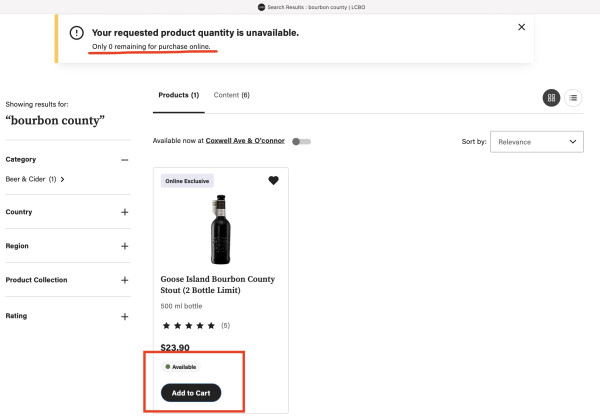Switch to grid view layout

[x=551, y=98]
